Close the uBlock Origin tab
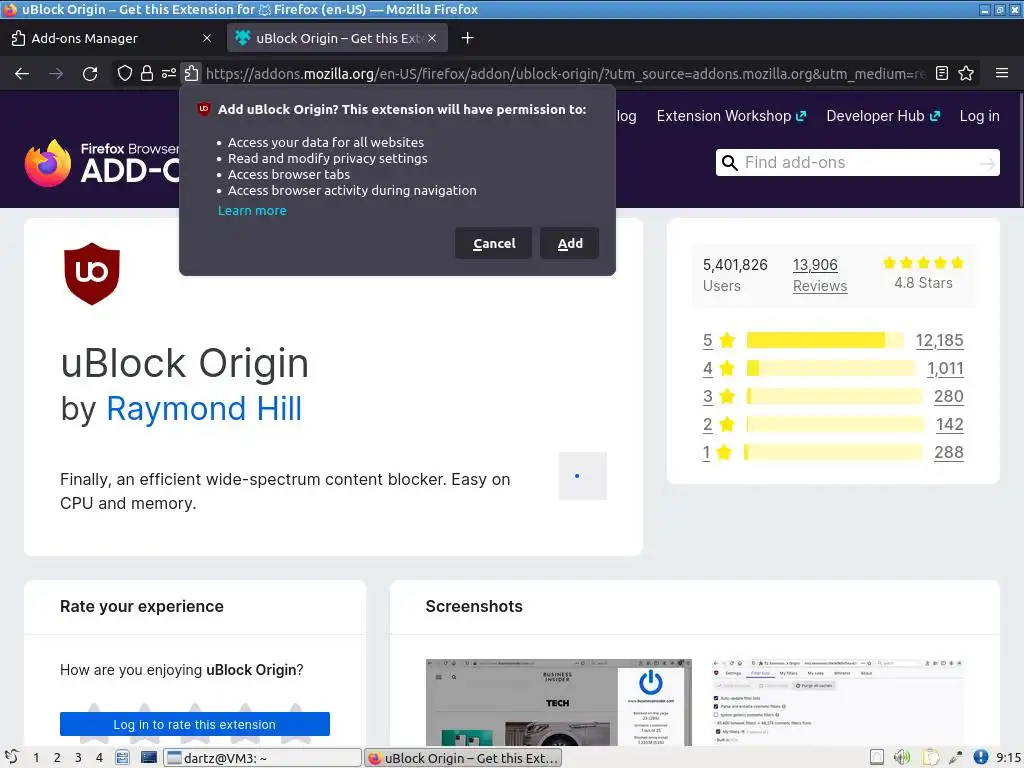The width and height of the screenshot is (1024, 768). 432,38
